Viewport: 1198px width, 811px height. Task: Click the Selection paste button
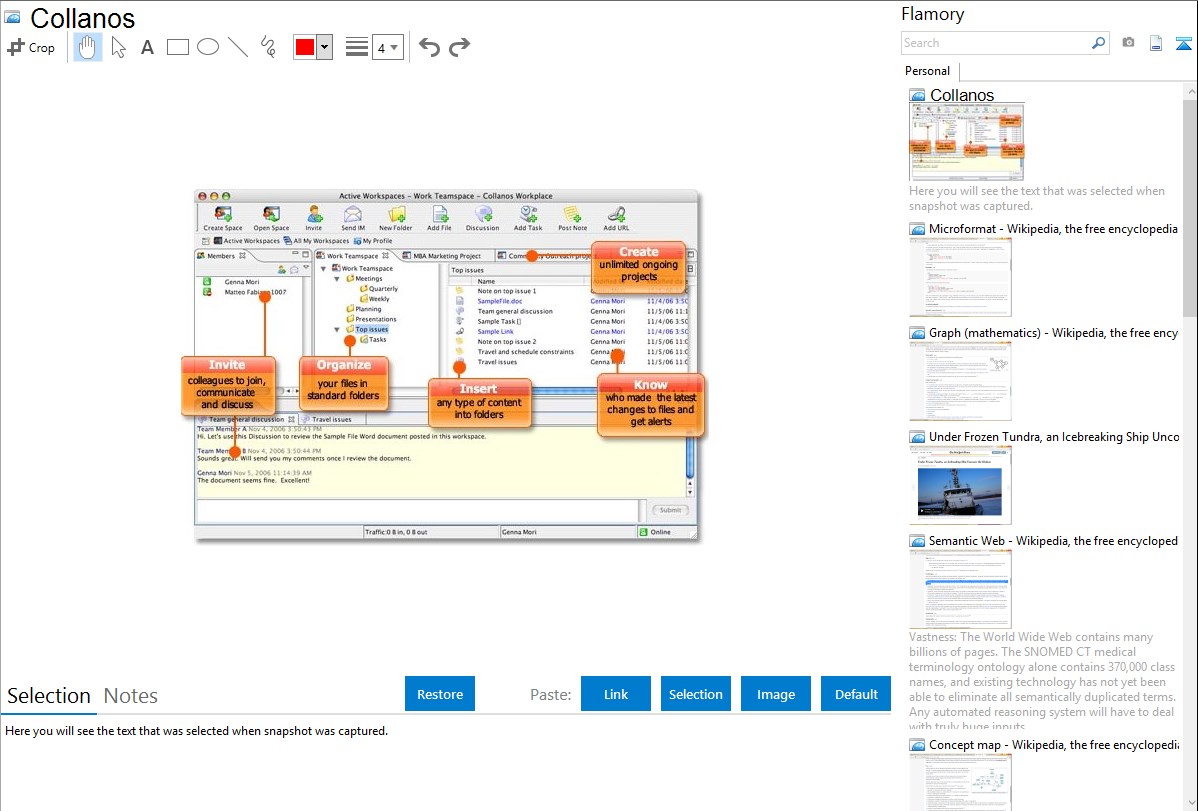(x=695, y=694)
